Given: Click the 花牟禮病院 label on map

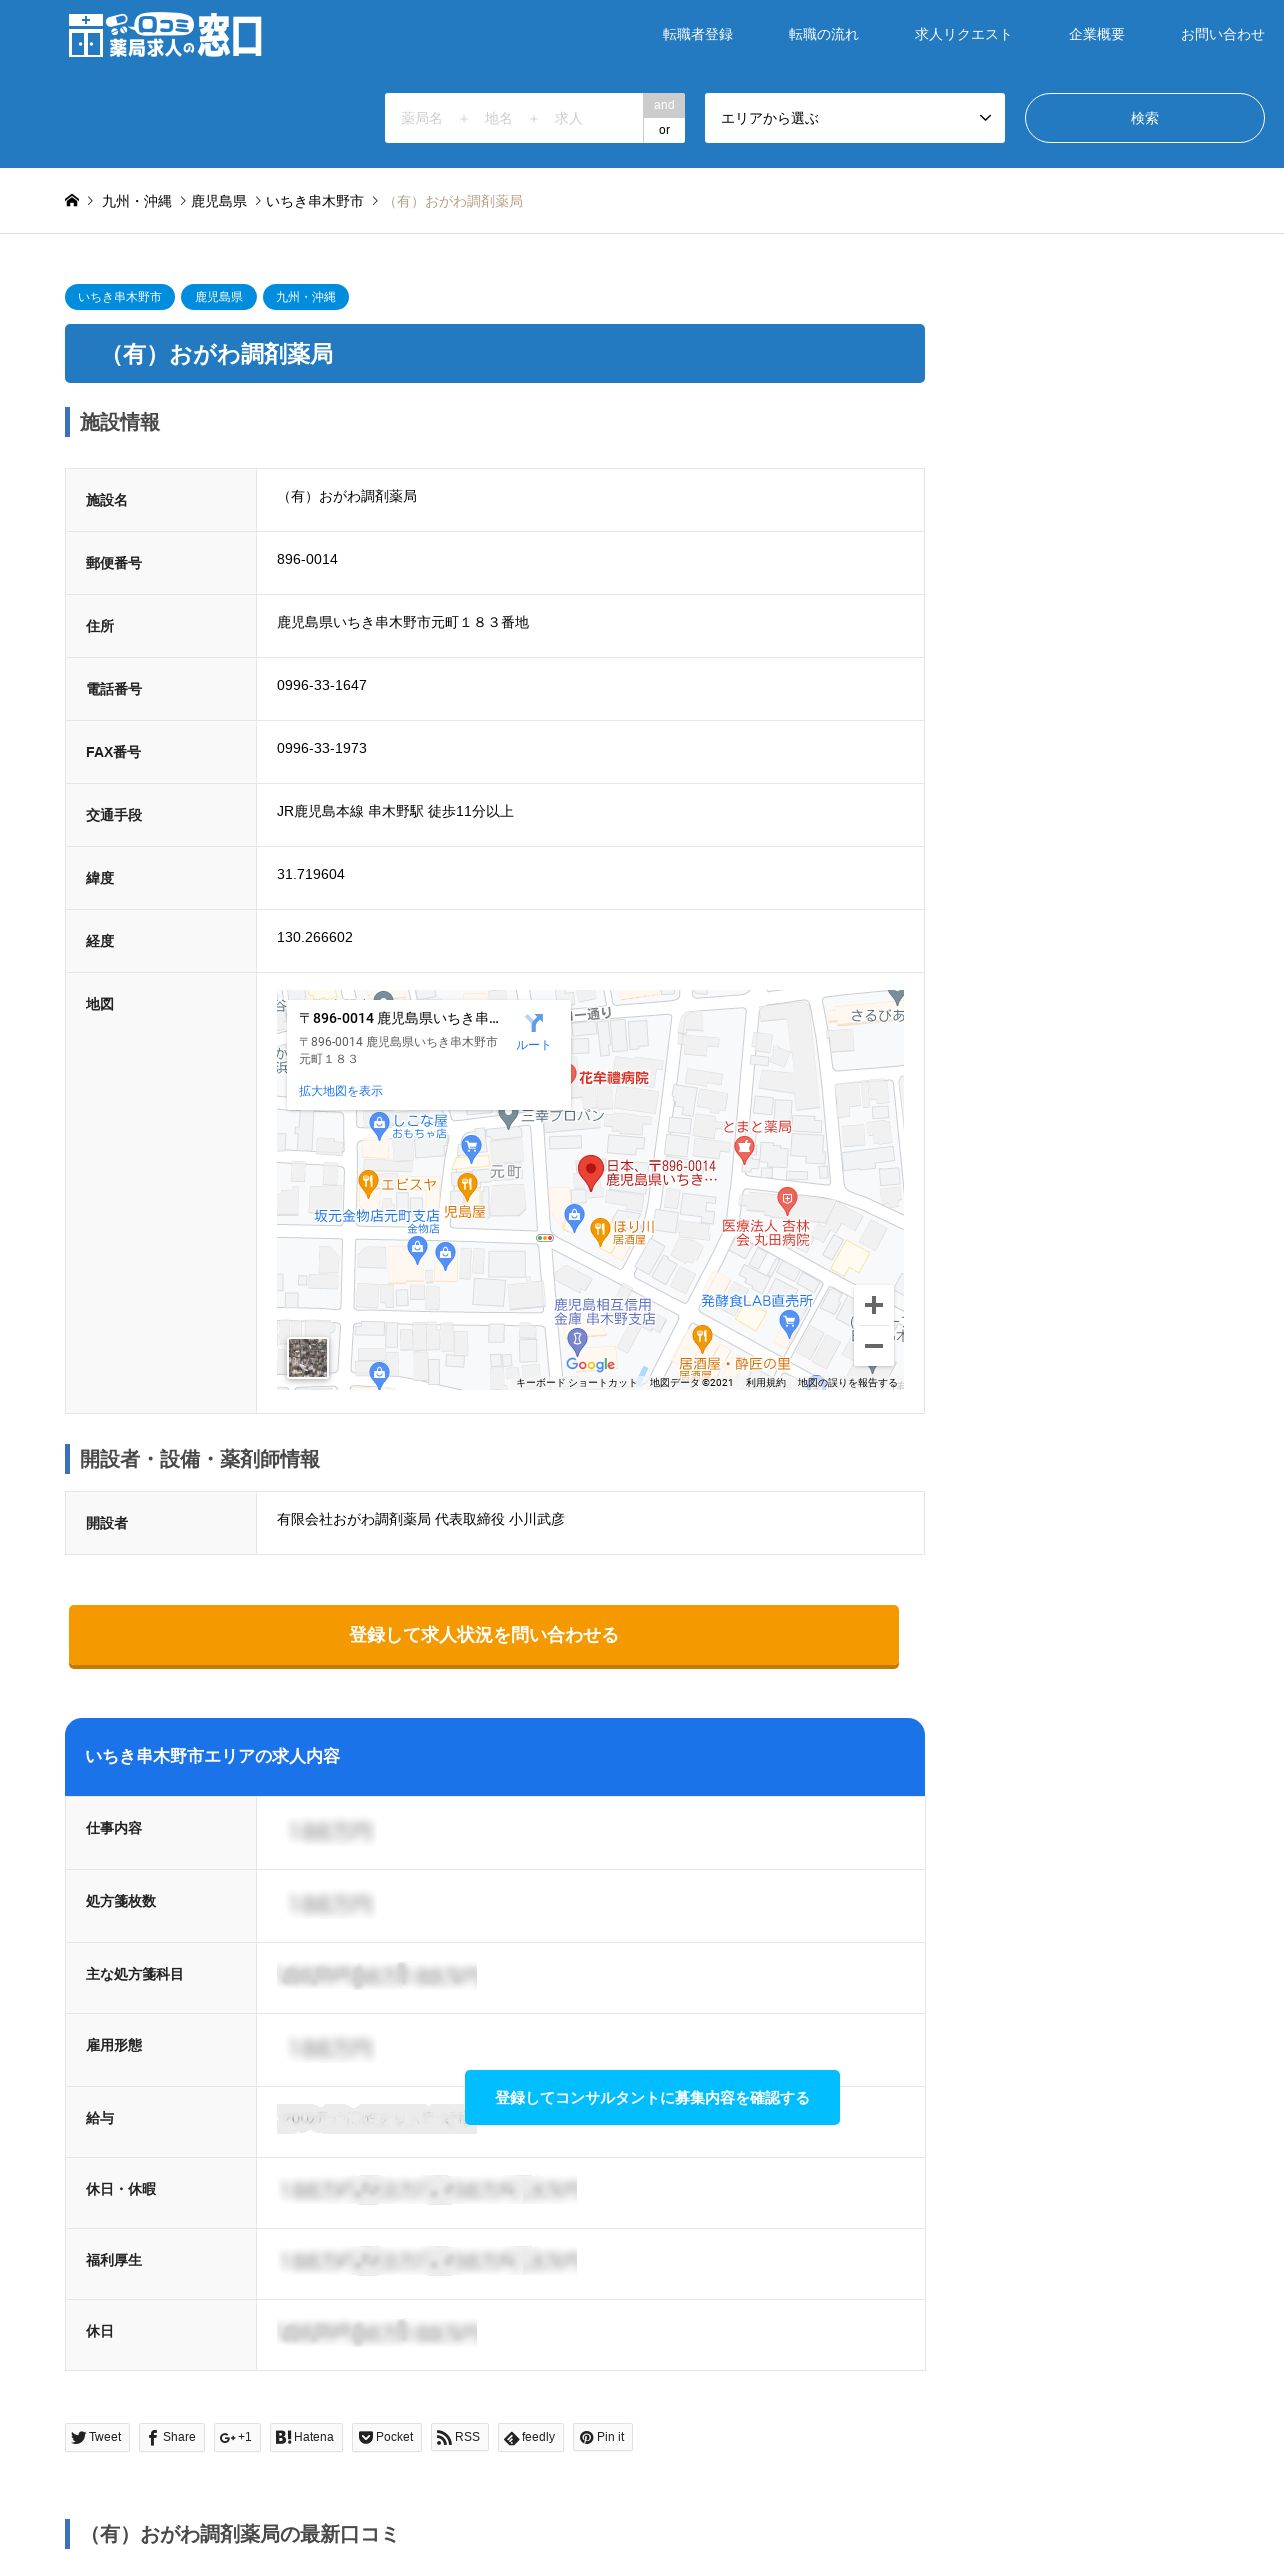Looking at the screenshot, I should [614, 1077].
